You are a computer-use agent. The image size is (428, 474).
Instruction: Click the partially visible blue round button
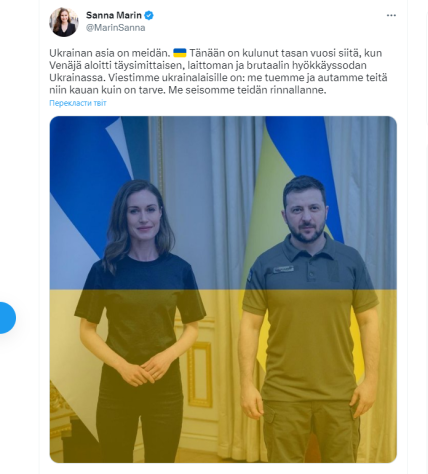pos(7,318)
